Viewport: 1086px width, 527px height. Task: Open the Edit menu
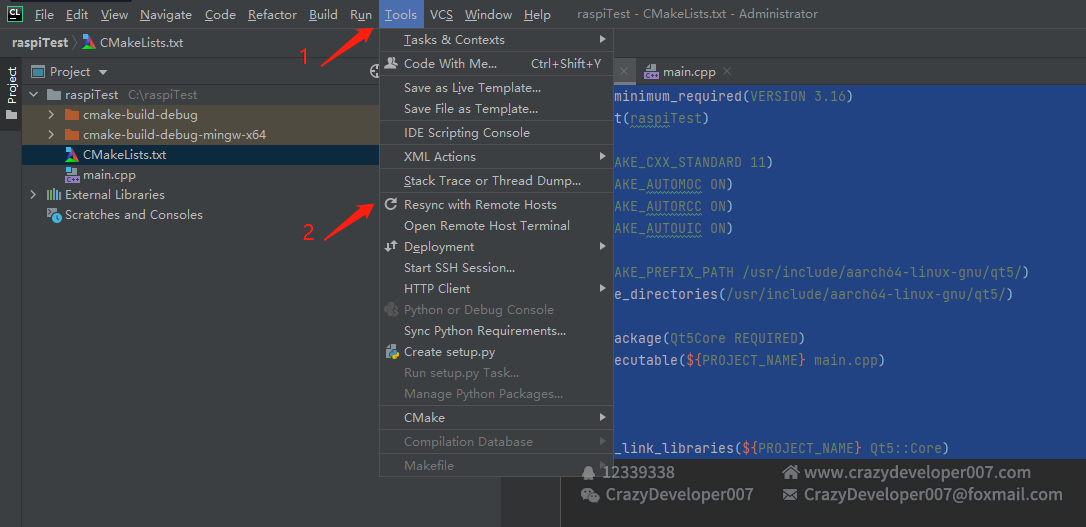(77, 15)
